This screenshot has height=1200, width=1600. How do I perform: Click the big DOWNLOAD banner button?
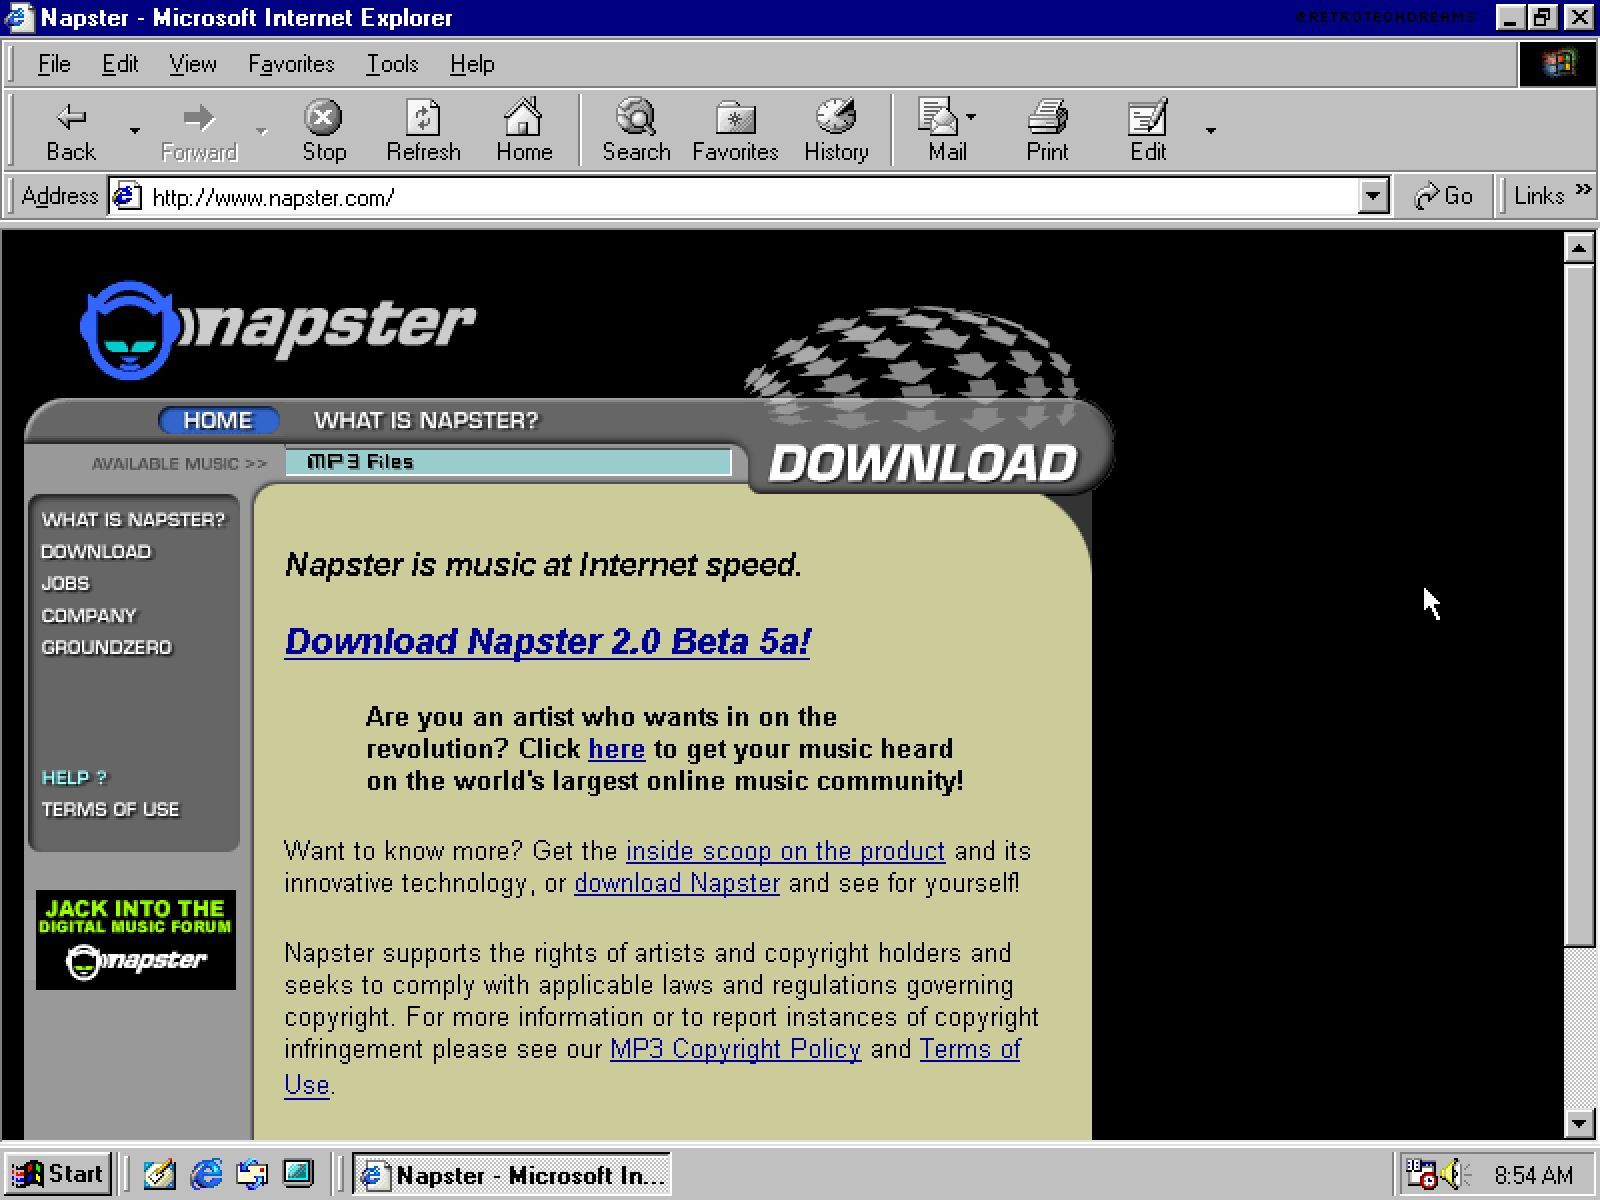922,463
